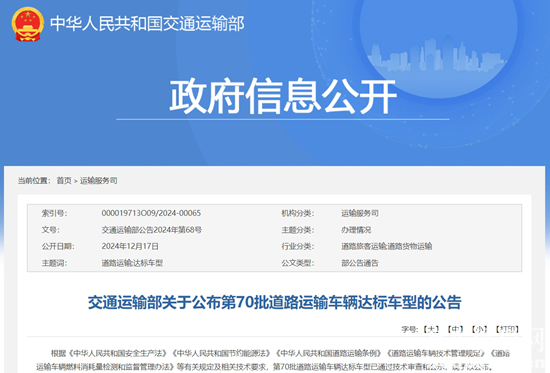Viewport: 550px width, 373px height.
Task: Click body paragraph starting with 根据
Action: click(274, 360)
